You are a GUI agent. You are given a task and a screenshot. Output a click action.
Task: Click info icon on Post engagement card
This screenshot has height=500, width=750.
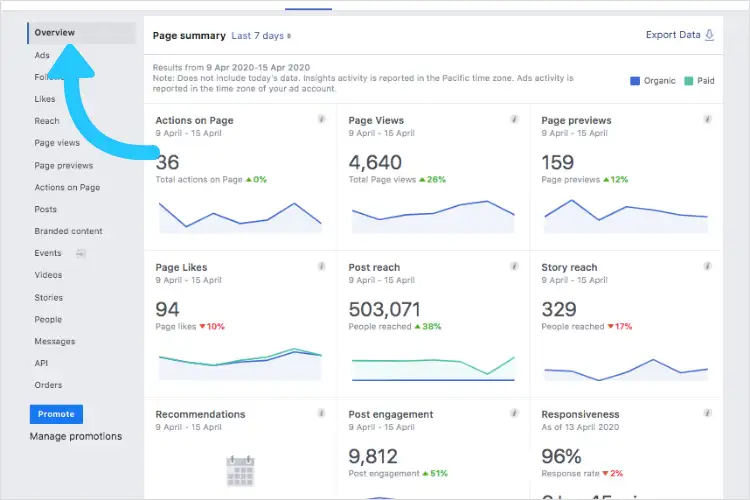tap(514, 413)
